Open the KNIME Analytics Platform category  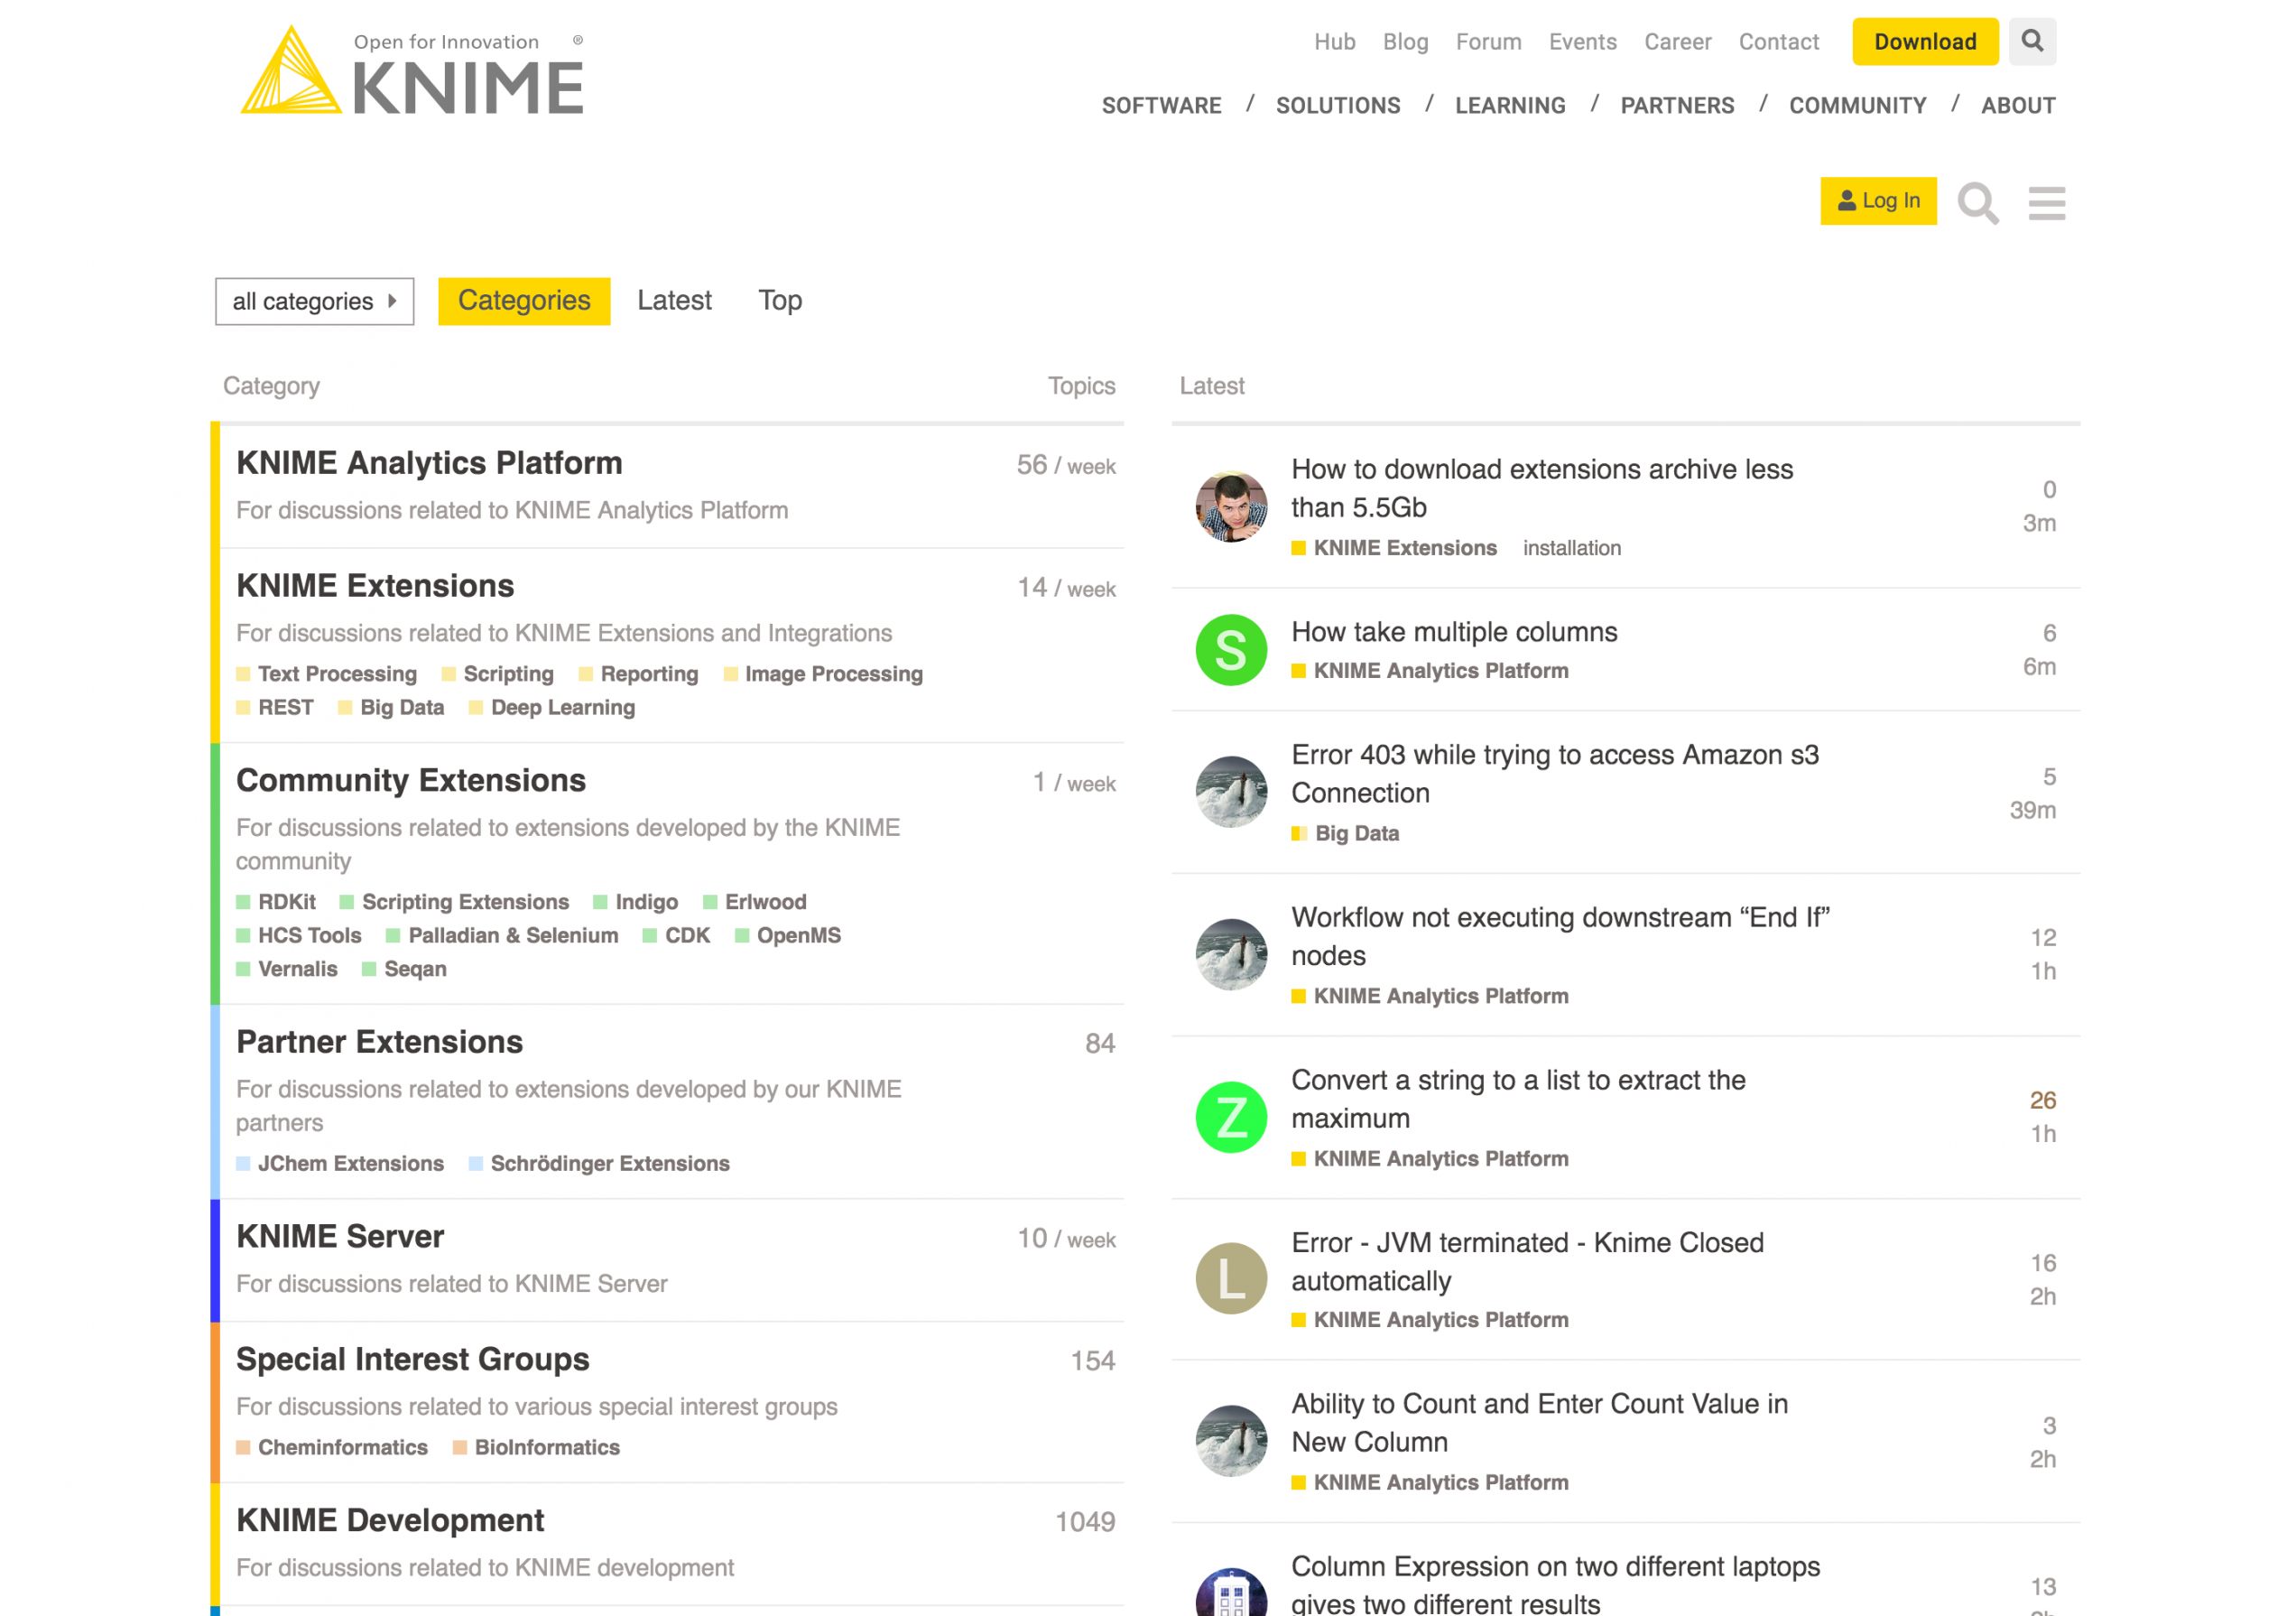pos(429,463)
